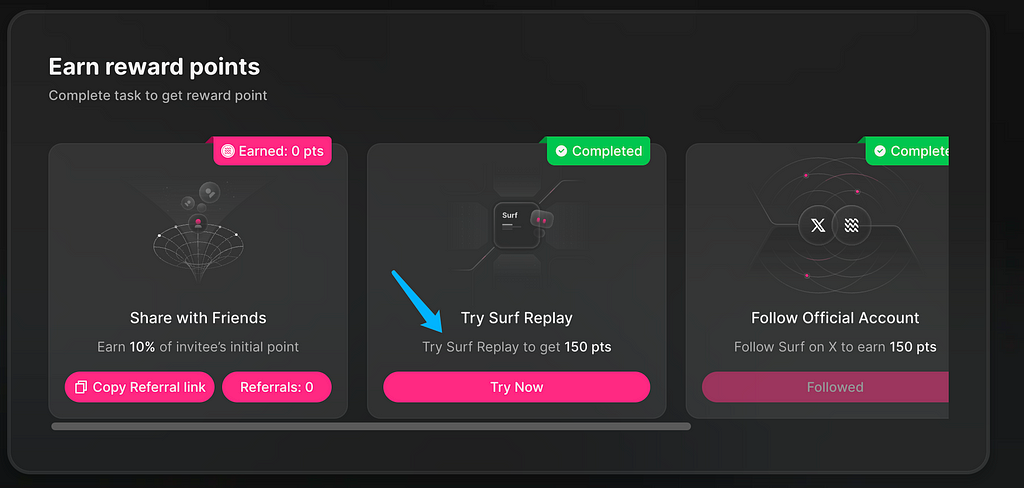Select the Follow Official Account heading

[835, 318]
